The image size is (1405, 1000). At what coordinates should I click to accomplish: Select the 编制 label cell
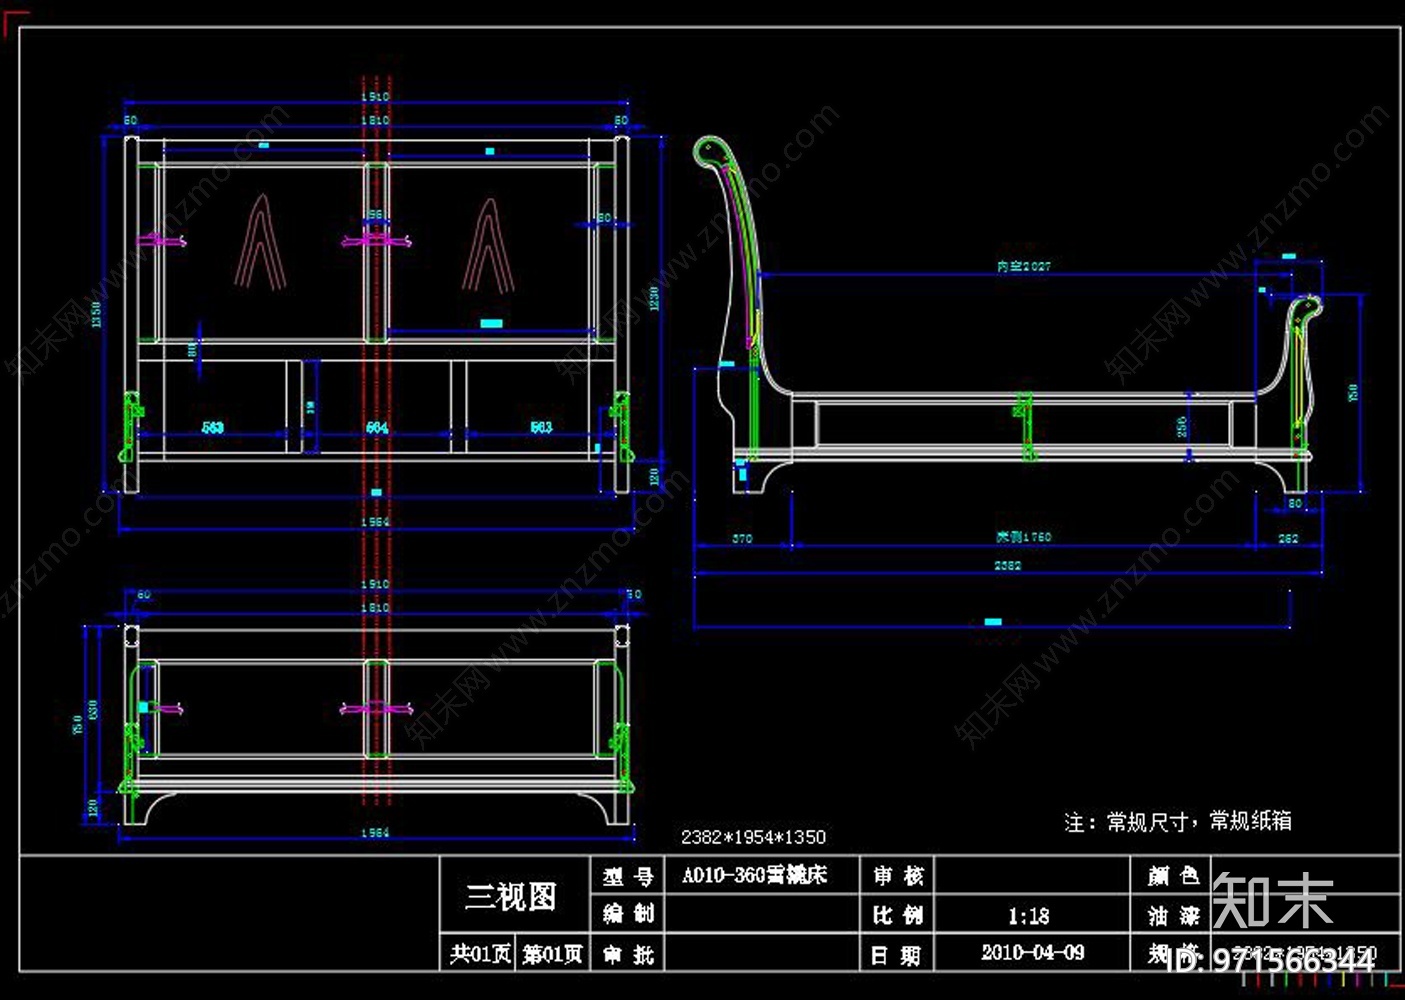(628, 913)
